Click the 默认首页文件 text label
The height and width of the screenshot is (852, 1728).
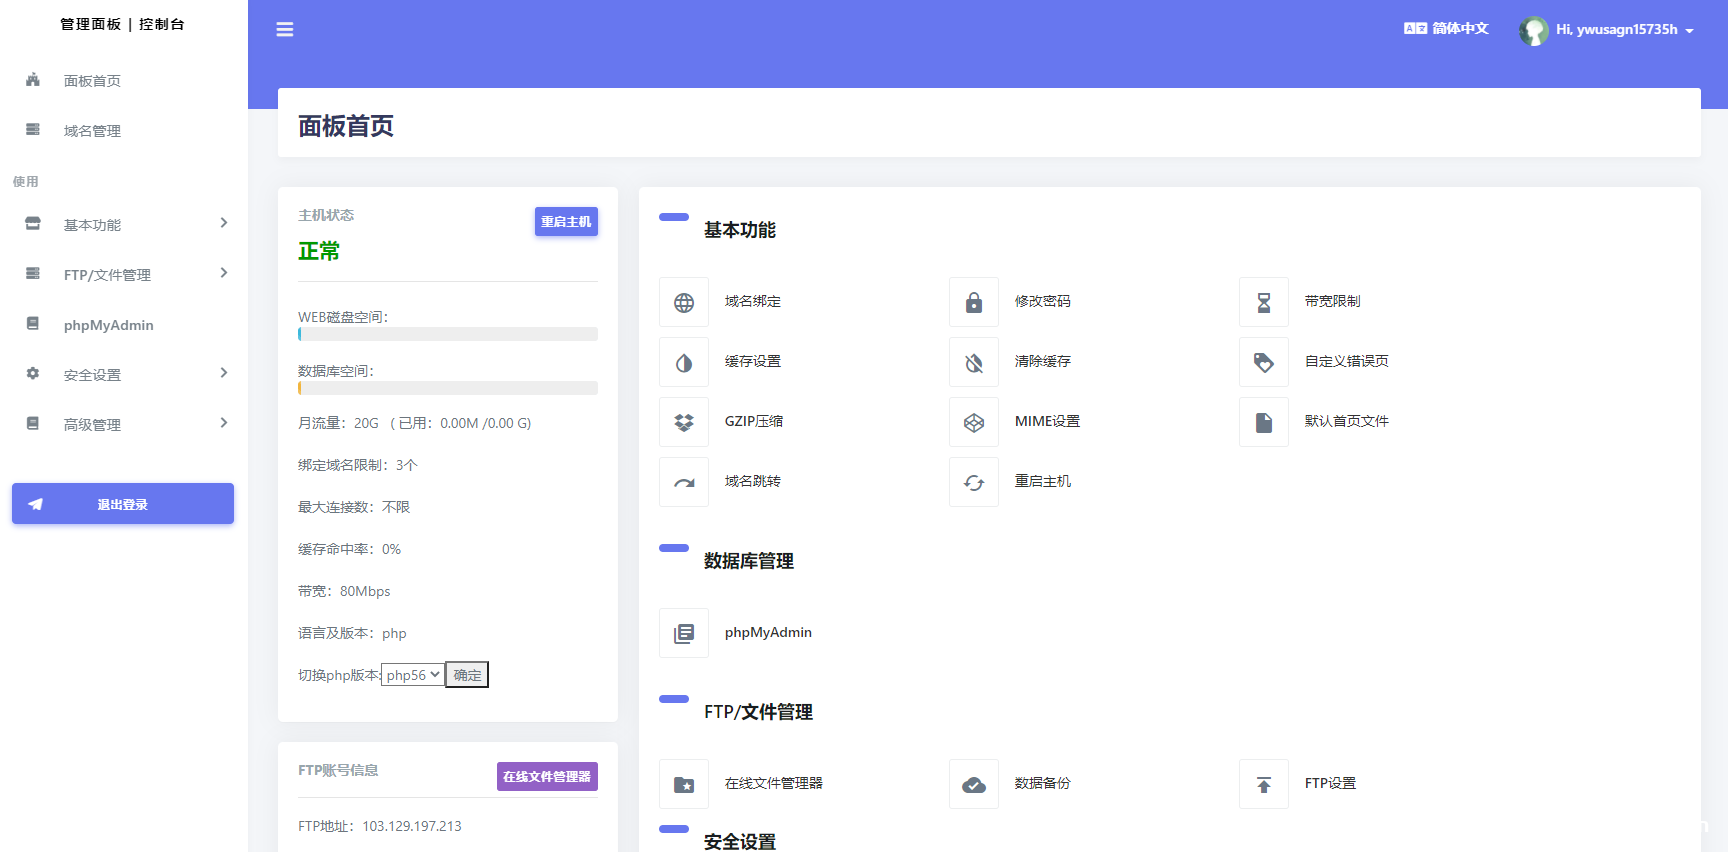pyautogui.click(x=1347, y=422)
